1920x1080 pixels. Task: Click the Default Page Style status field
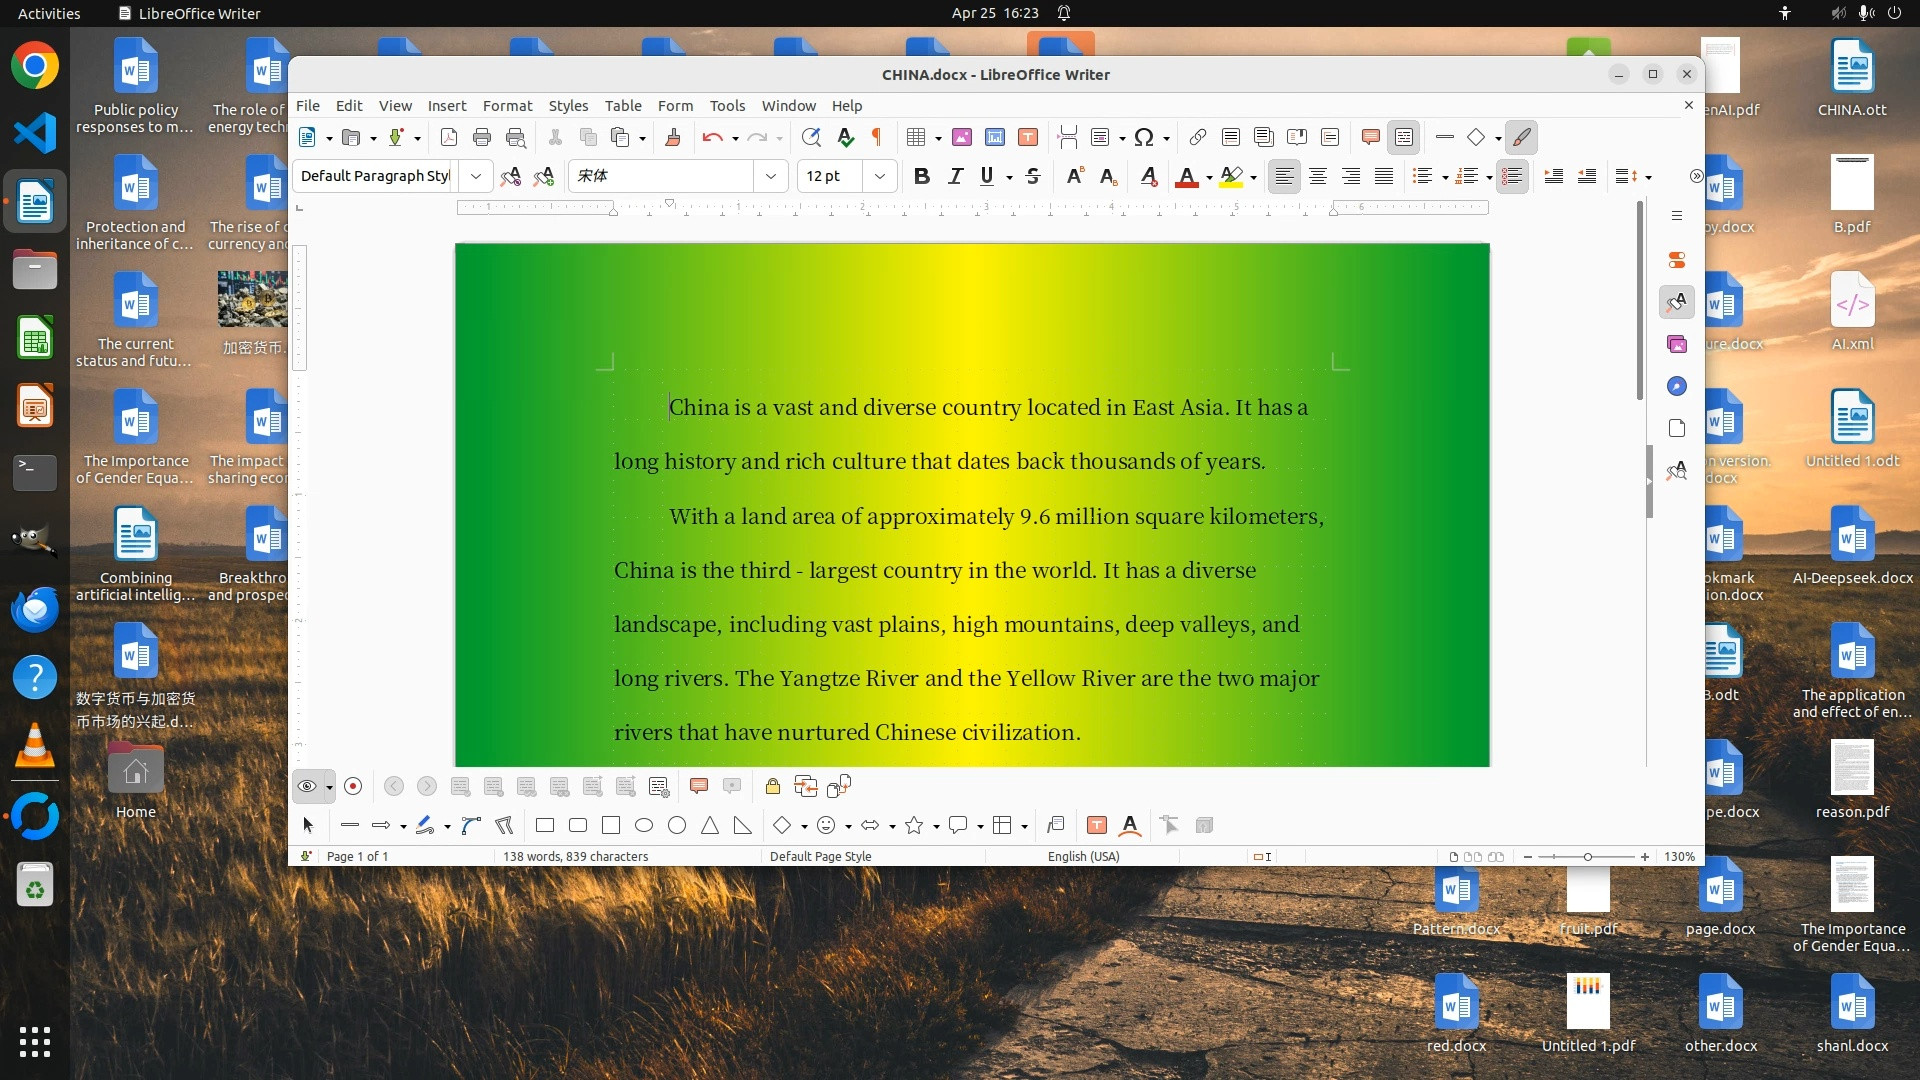tap(820, 857)
